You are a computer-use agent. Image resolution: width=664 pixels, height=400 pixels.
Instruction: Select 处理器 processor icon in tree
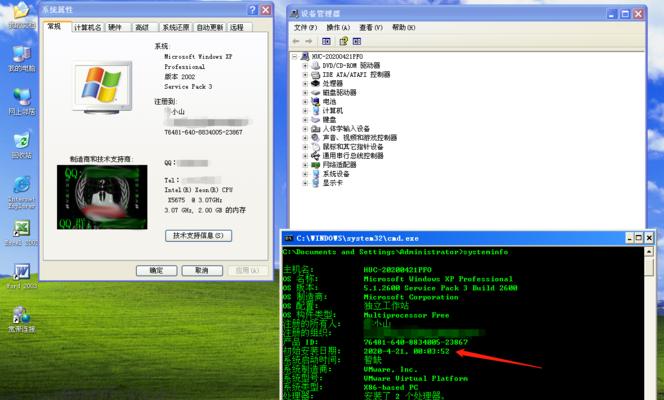coord(315,83)
